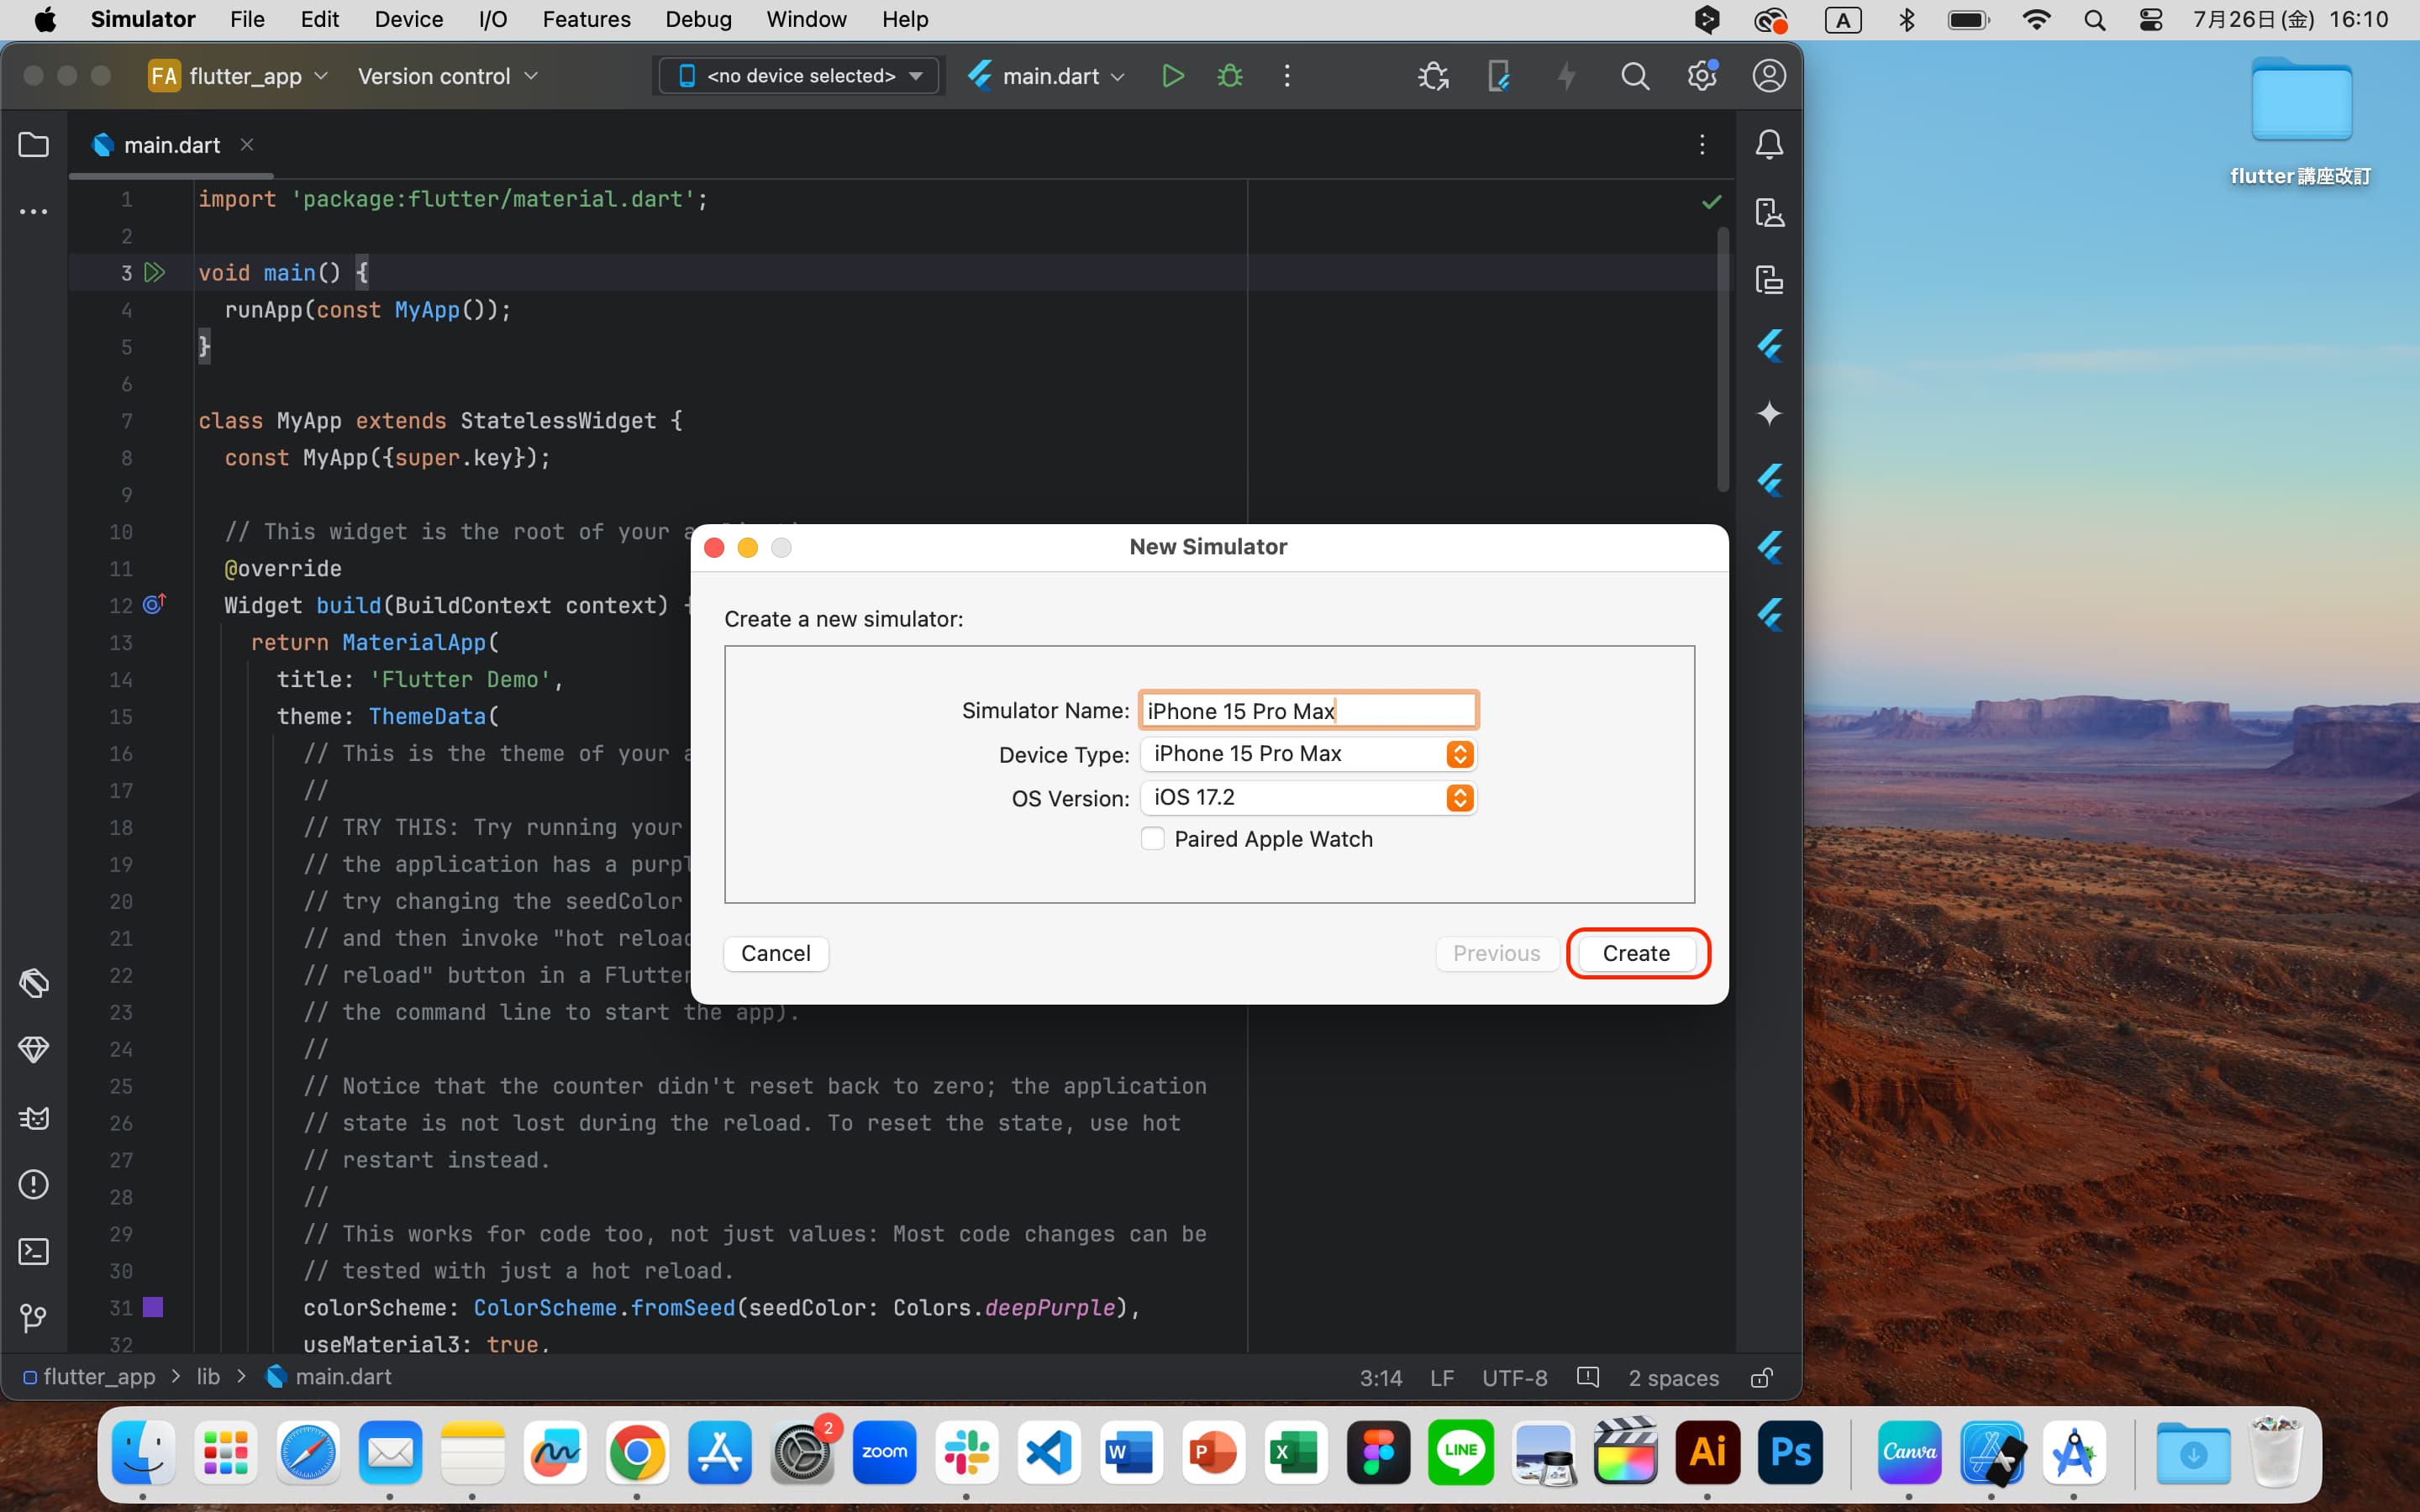Expand the Device Type dropdown
The image size is (2420, 1512).
point(1460,753)
